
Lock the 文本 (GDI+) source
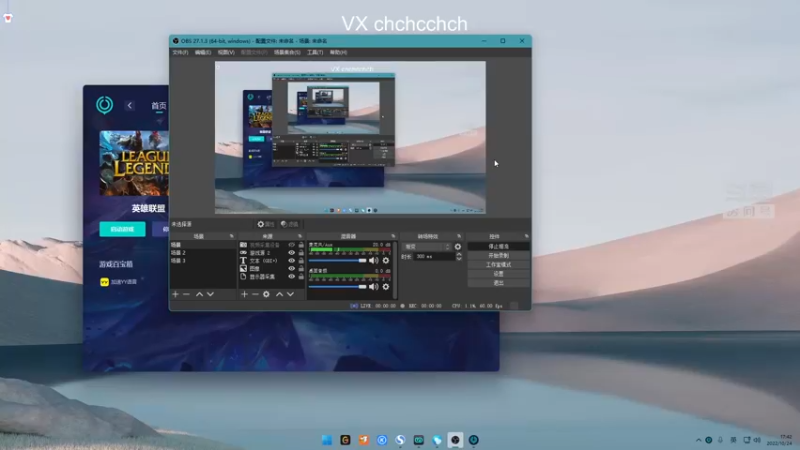(x=301, y=261)
